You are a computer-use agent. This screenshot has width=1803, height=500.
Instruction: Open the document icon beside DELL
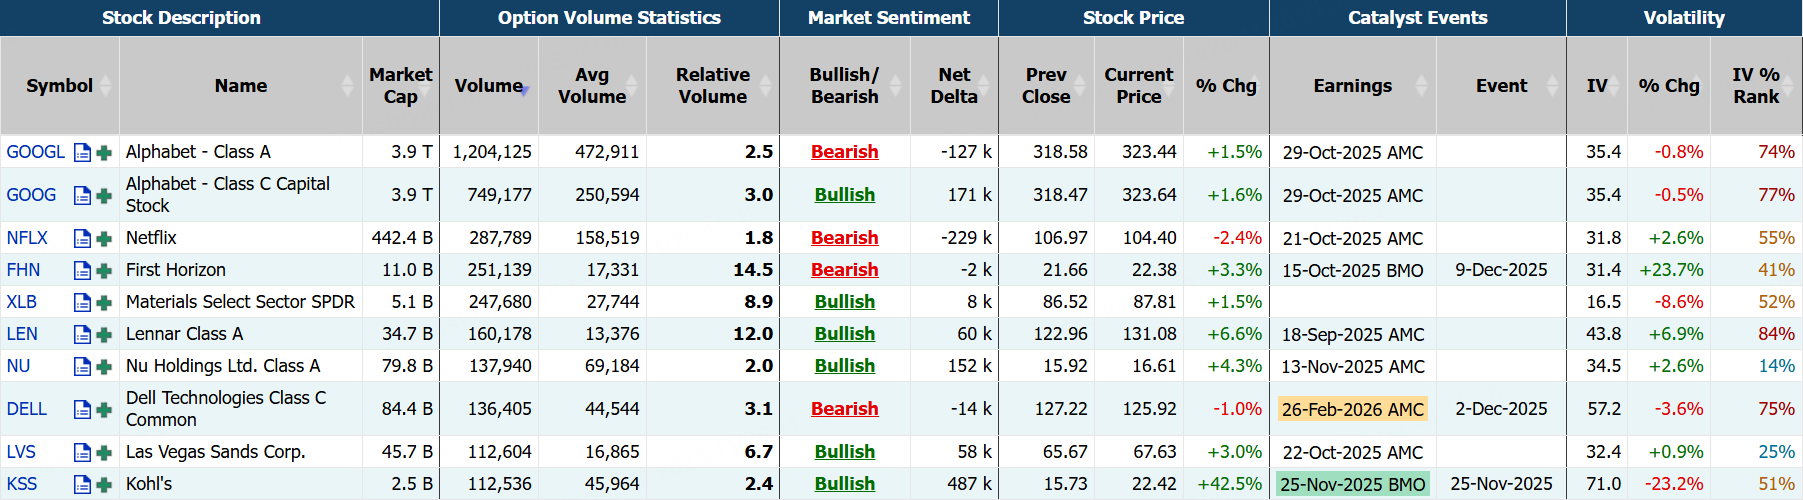tap(82, 409)
